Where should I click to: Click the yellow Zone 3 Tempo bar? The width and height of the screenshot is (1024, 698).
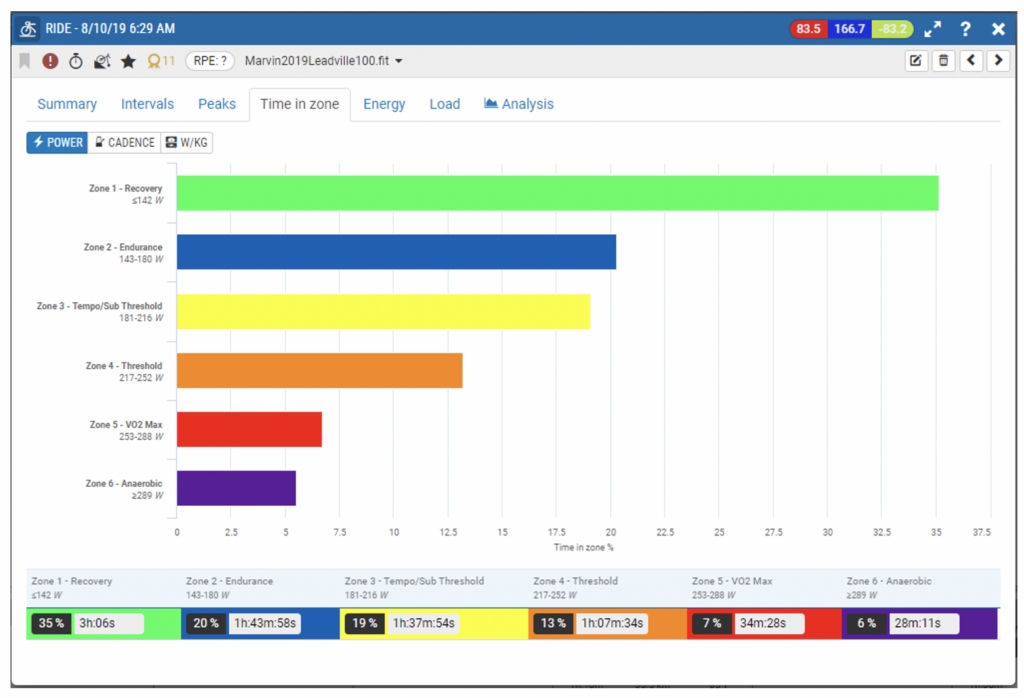point(383,311)
